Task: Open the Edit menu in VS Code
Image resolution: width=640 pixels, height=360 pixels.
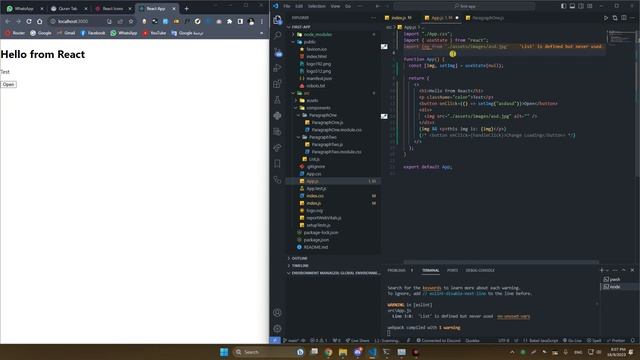Action: point(299,6)
